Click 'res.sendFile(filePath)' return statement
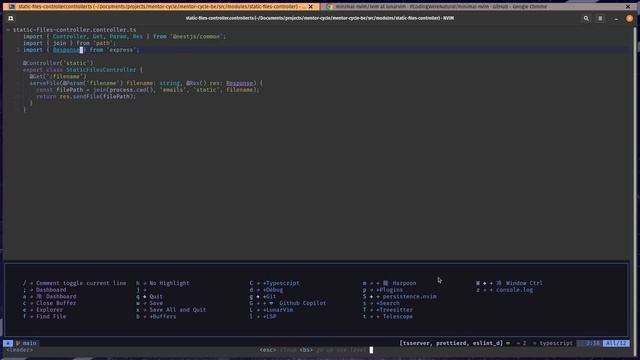 [98, 96]
